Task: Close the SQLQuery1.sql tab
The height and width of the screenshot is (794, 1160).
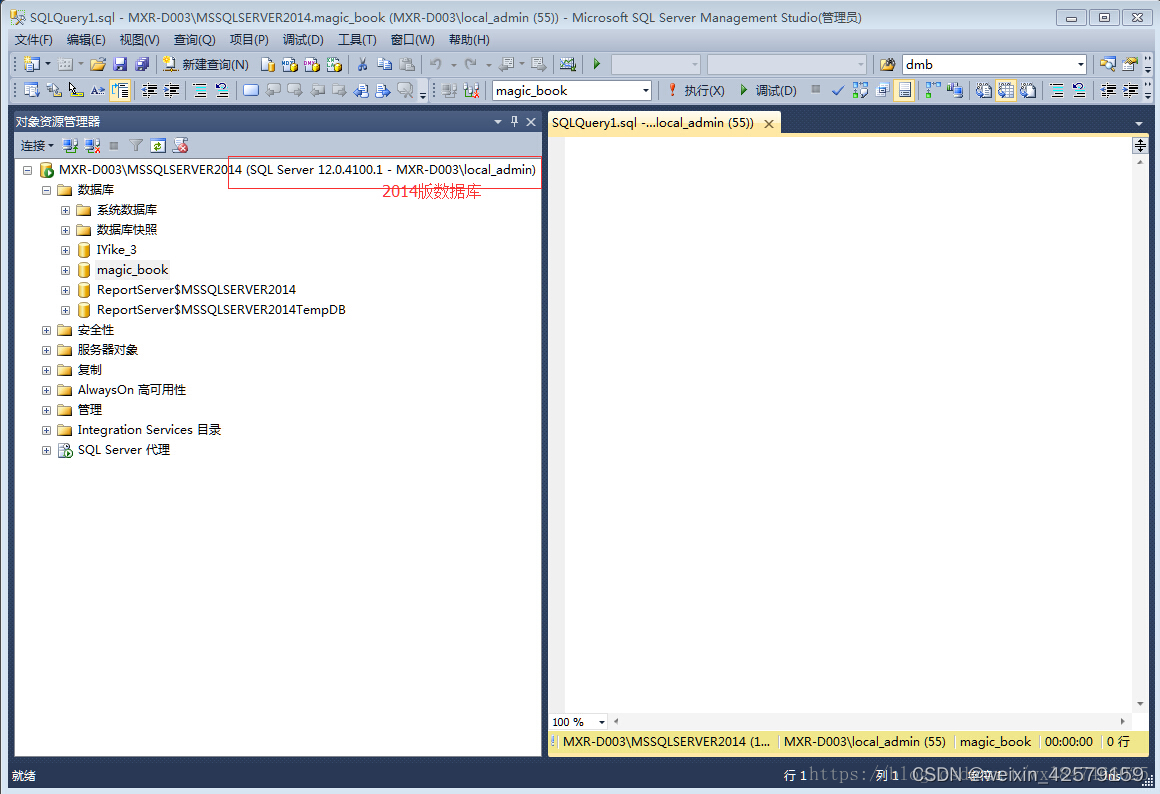Action: [x=769, y=124]
